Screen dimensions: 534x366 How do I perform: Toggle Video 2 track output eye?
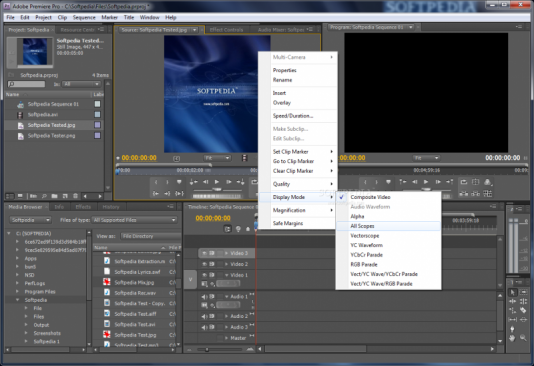(x=204, y=264)
